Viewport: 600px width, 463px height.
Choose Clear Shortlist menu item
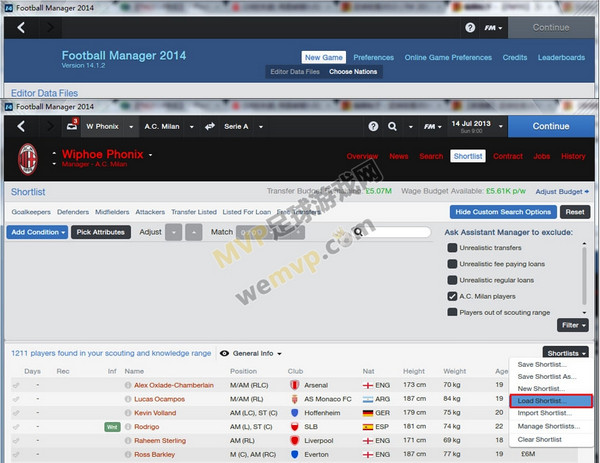click(540, 440)
